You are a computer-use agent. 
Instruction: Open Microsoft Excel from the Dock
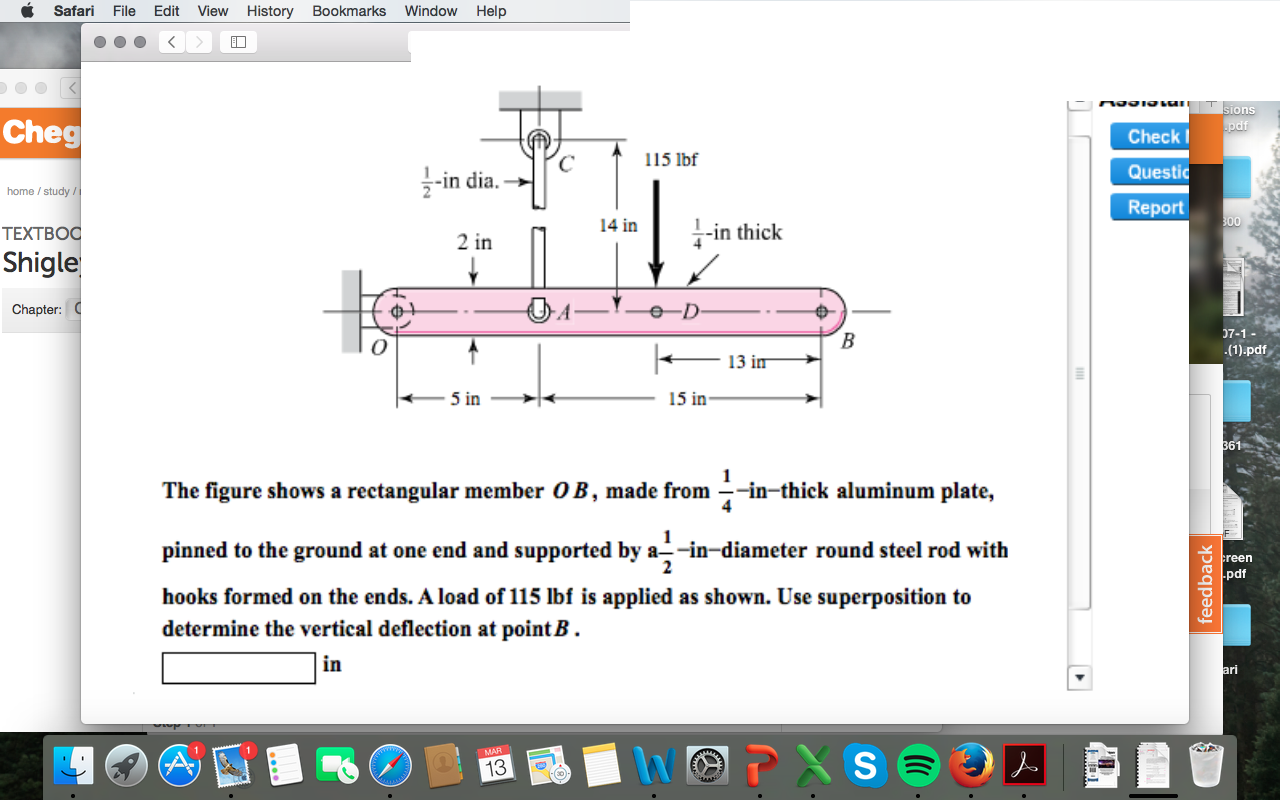tap(812, 764)
